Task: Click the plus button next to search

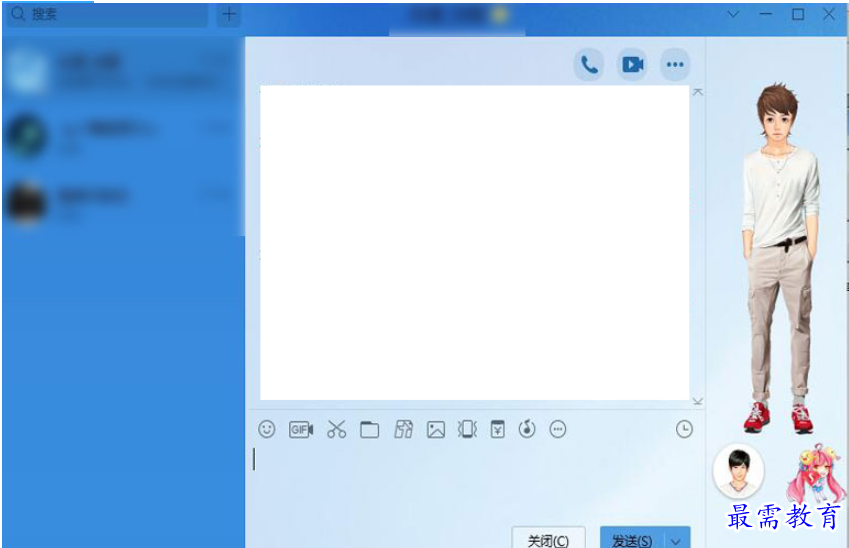Action: pyautogui.click(x=229, y=15)
